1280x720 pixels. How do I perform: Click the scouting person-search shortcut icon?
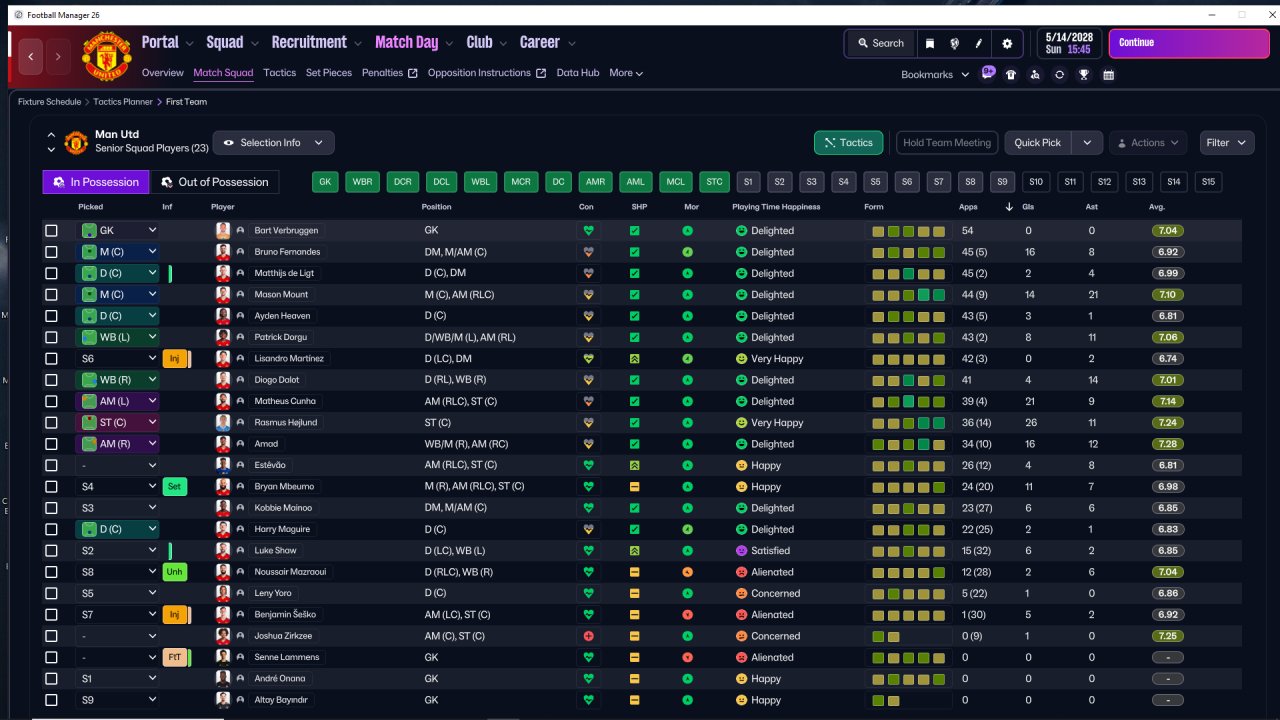[1035, 75]
